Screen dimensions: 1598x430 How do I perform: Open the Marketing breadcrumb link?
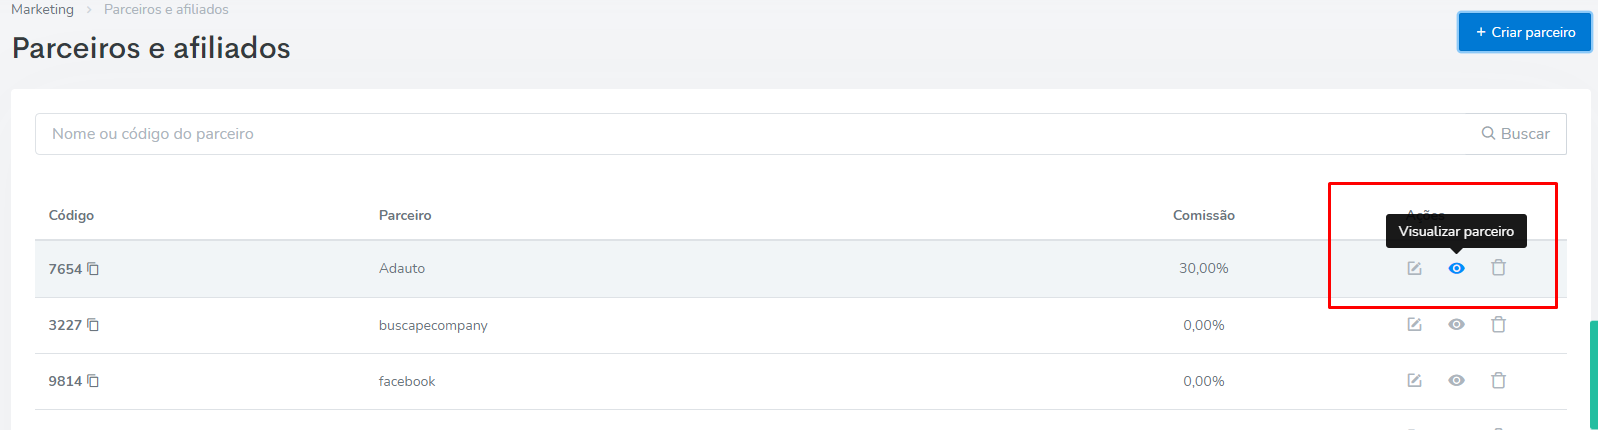42,9
